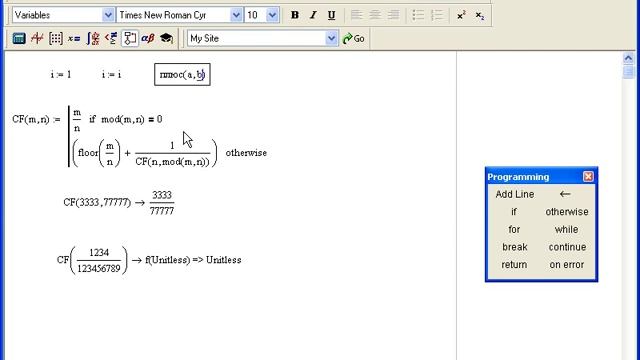Insert the otherwise statement from Programming palette
Viewport: 640px width, 360px height.
pyautogui.click(x=567, y=212)
